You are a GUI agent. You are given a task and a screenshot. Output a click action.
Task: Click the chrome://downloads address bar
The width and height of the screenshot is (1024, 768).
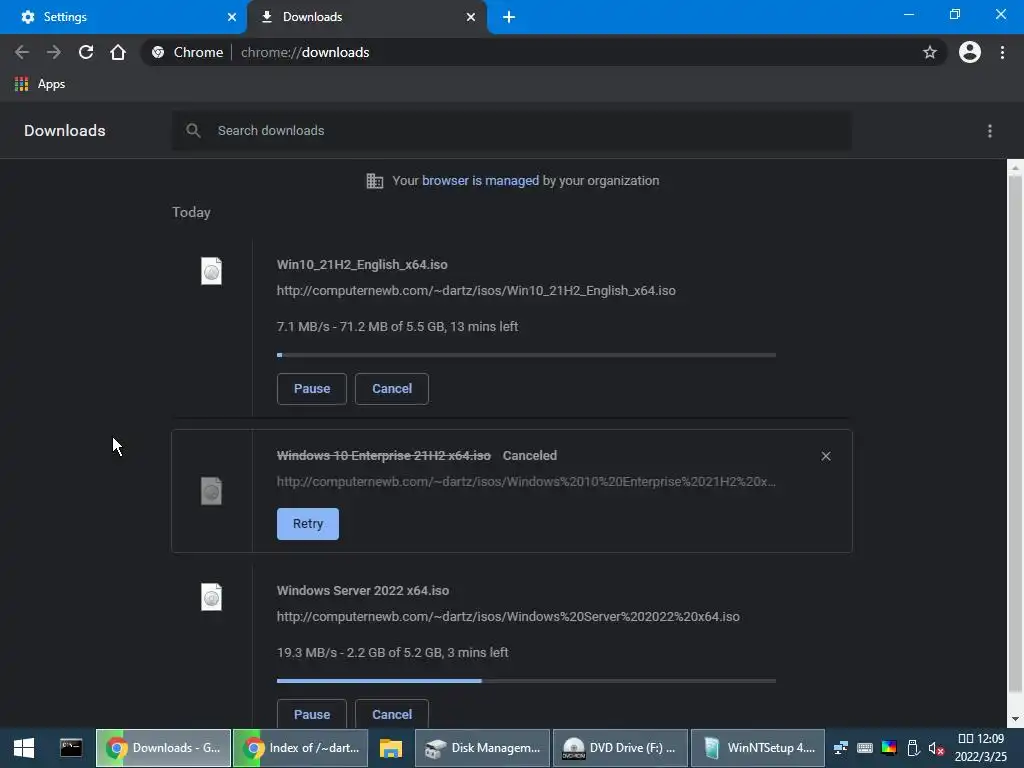click(542, 52)
